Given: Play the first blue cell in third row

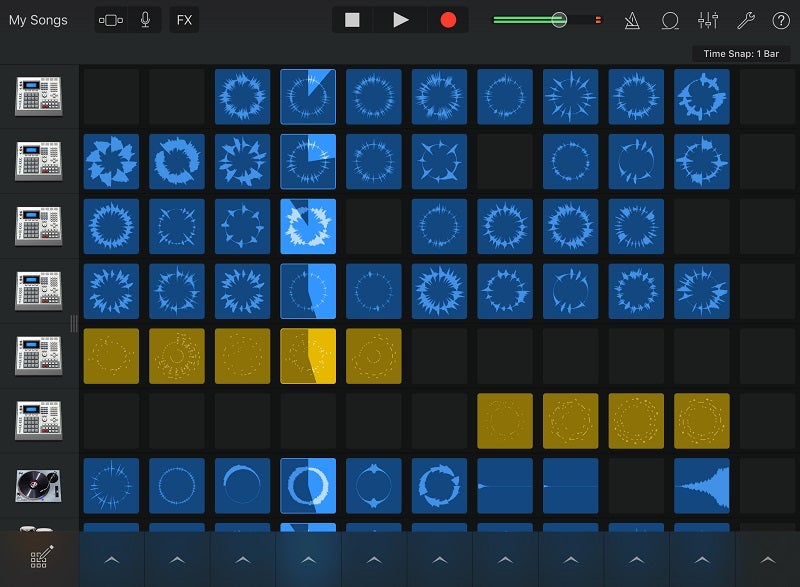Looking at the screenshot, I should point(111,226).
